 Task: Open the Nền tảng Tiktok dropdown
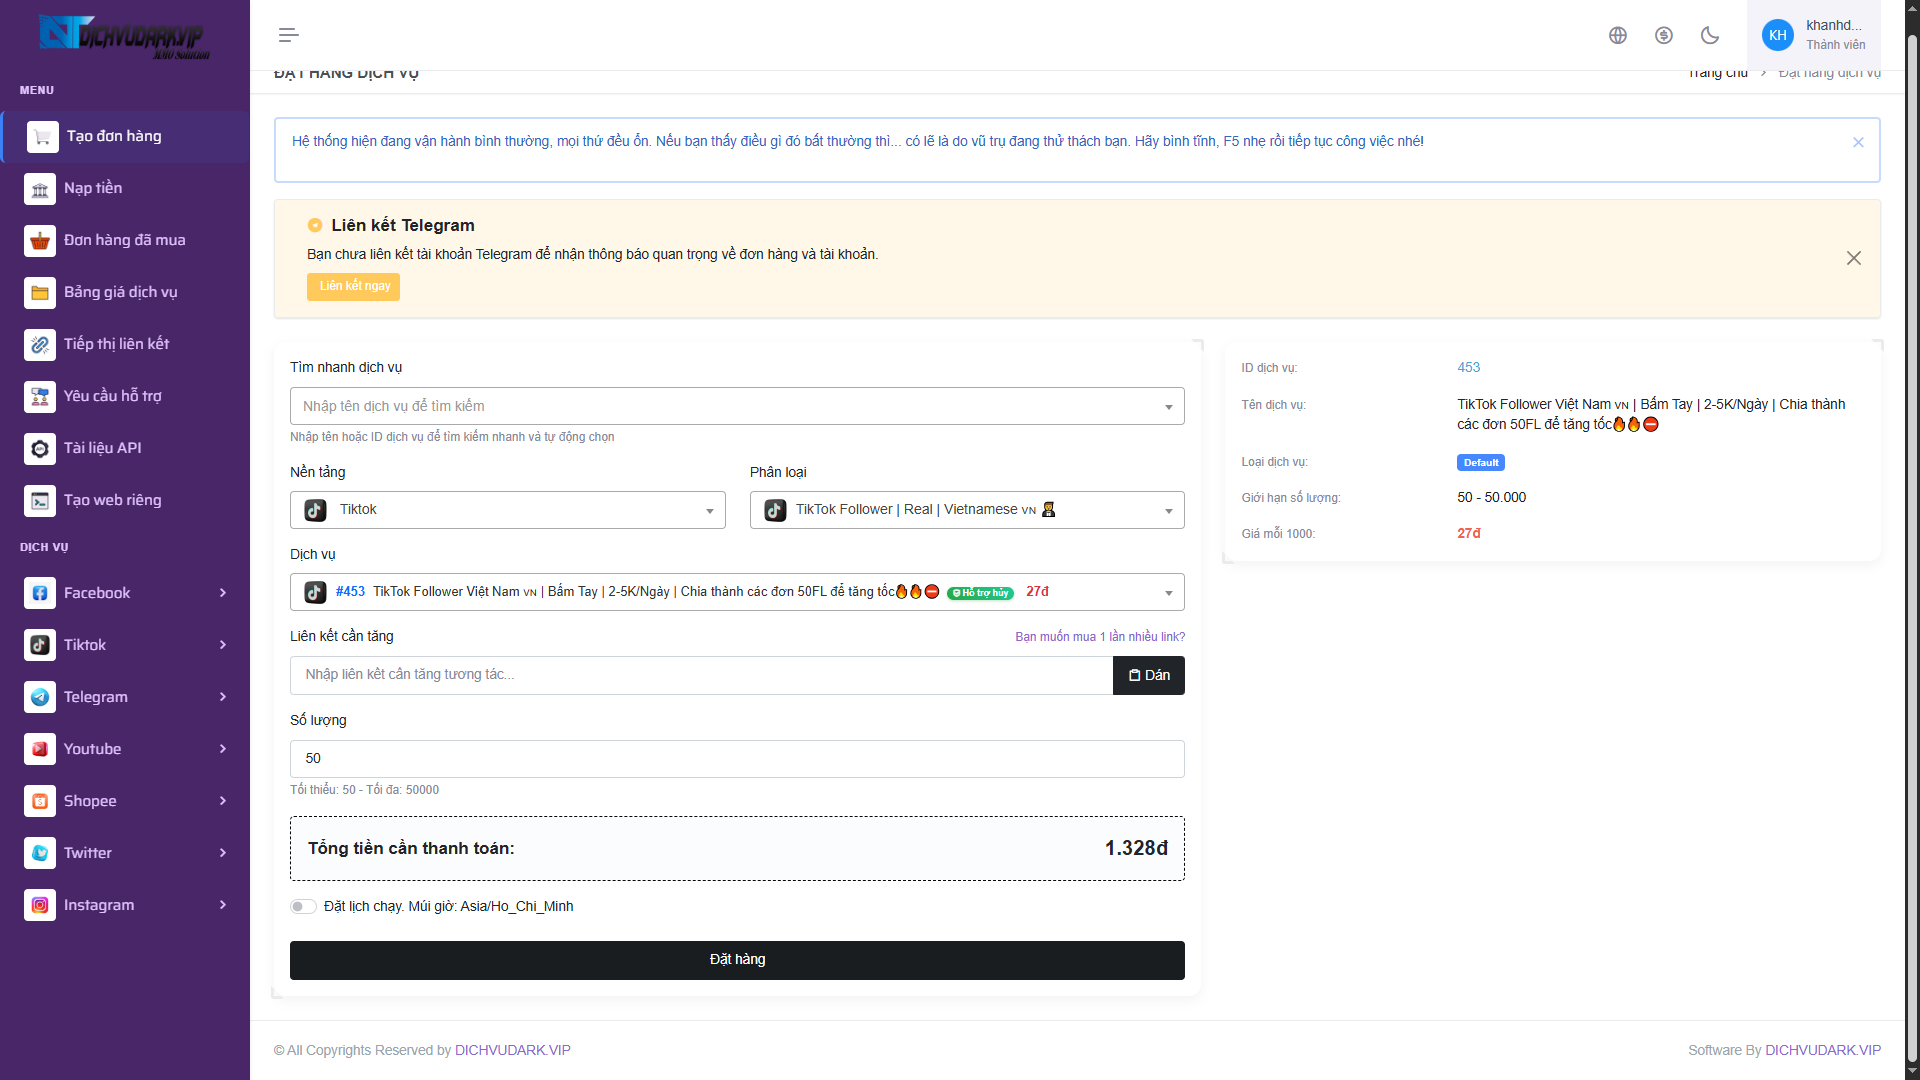tap(507, 510)
